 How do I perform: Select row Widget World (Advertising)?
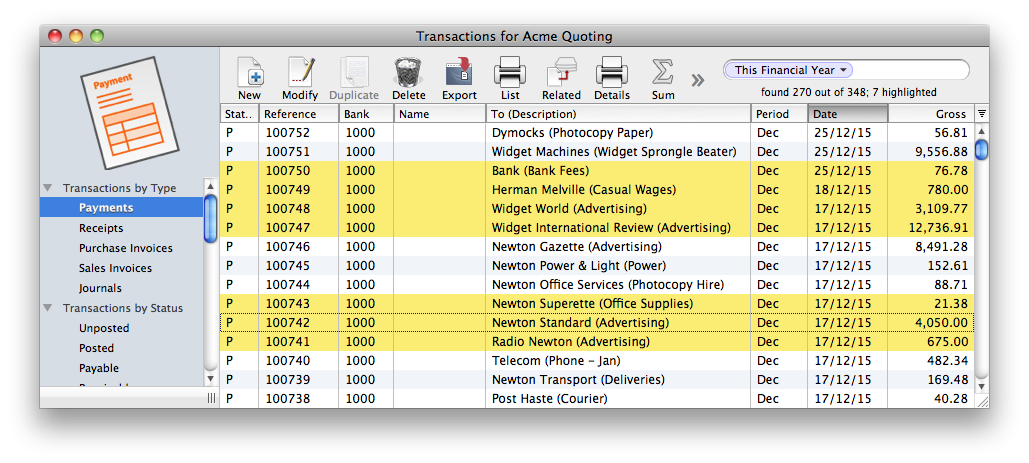click(597, 209)
